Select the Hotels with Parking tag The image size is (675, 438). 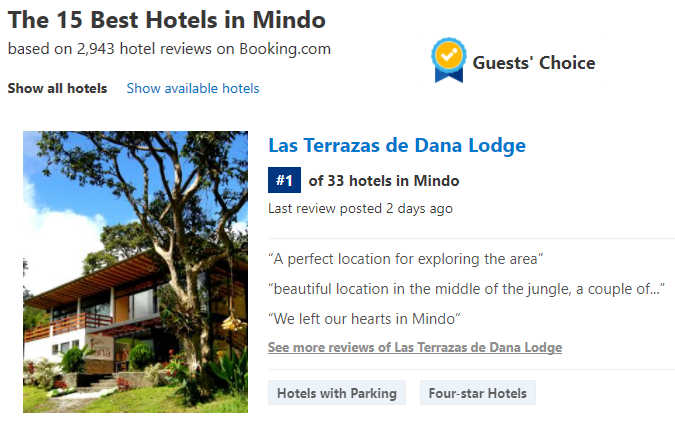(x=337, y=393)
